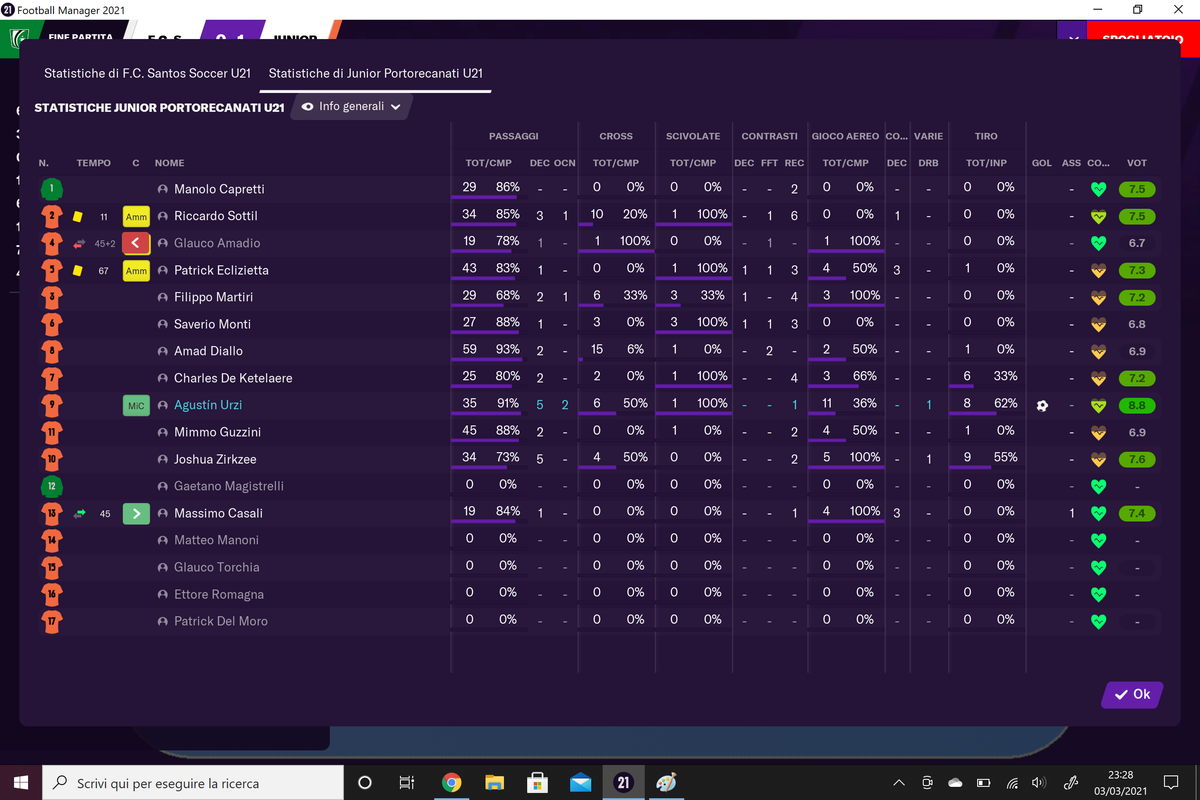The width and height of the screenshot is (1200, 800).
Task: Sort by the VOT rating column header
Action: (1137, 163)
